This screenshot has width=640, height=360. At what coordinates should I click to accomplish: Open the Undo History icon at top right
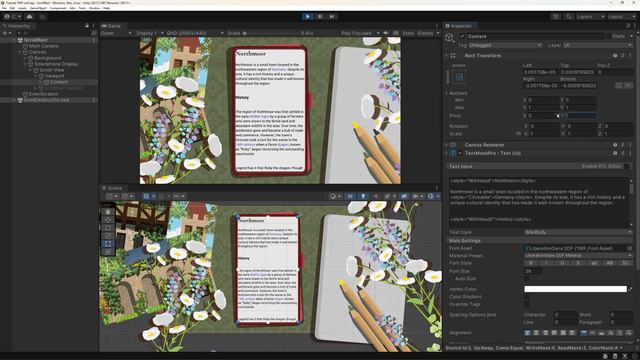click(556, 17)
